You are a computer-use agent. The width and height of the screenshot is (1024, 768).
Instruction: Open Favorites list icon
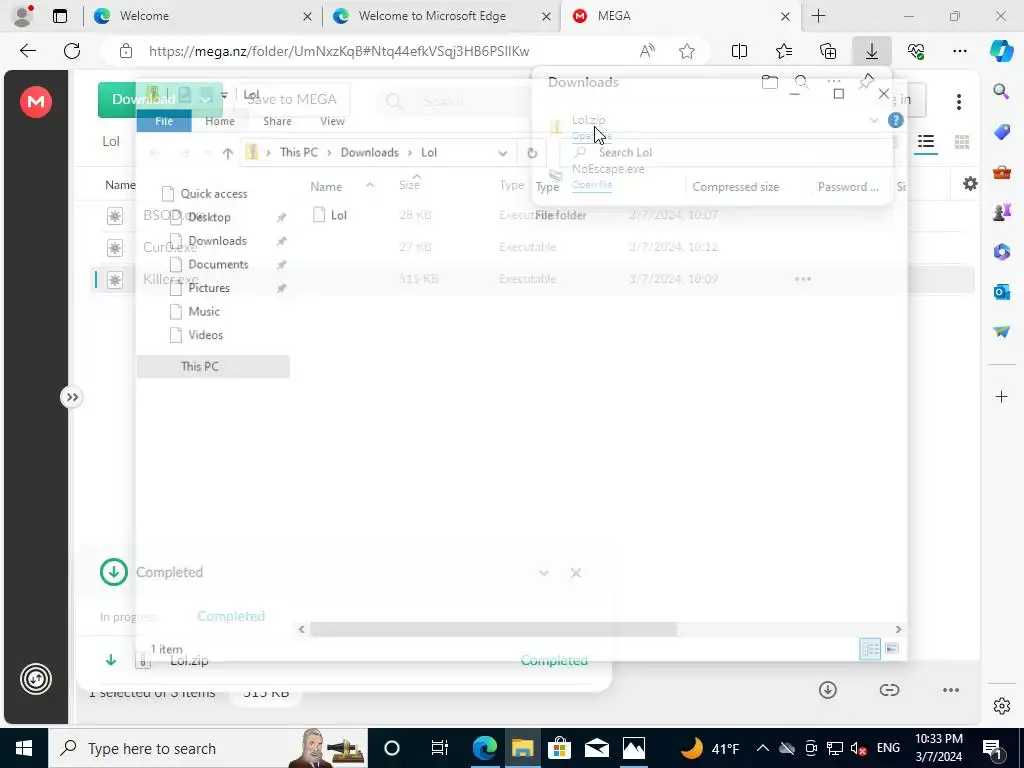784,51
